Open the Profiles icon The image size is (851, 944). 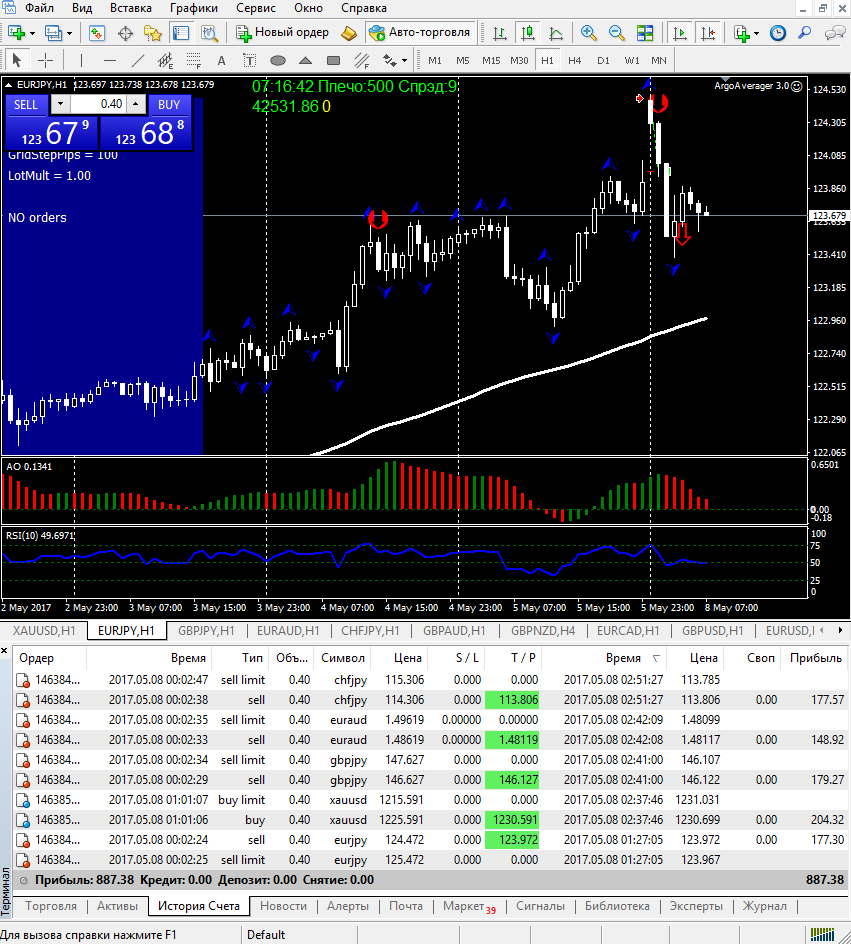pyautogui.click(x=54, y=33)
